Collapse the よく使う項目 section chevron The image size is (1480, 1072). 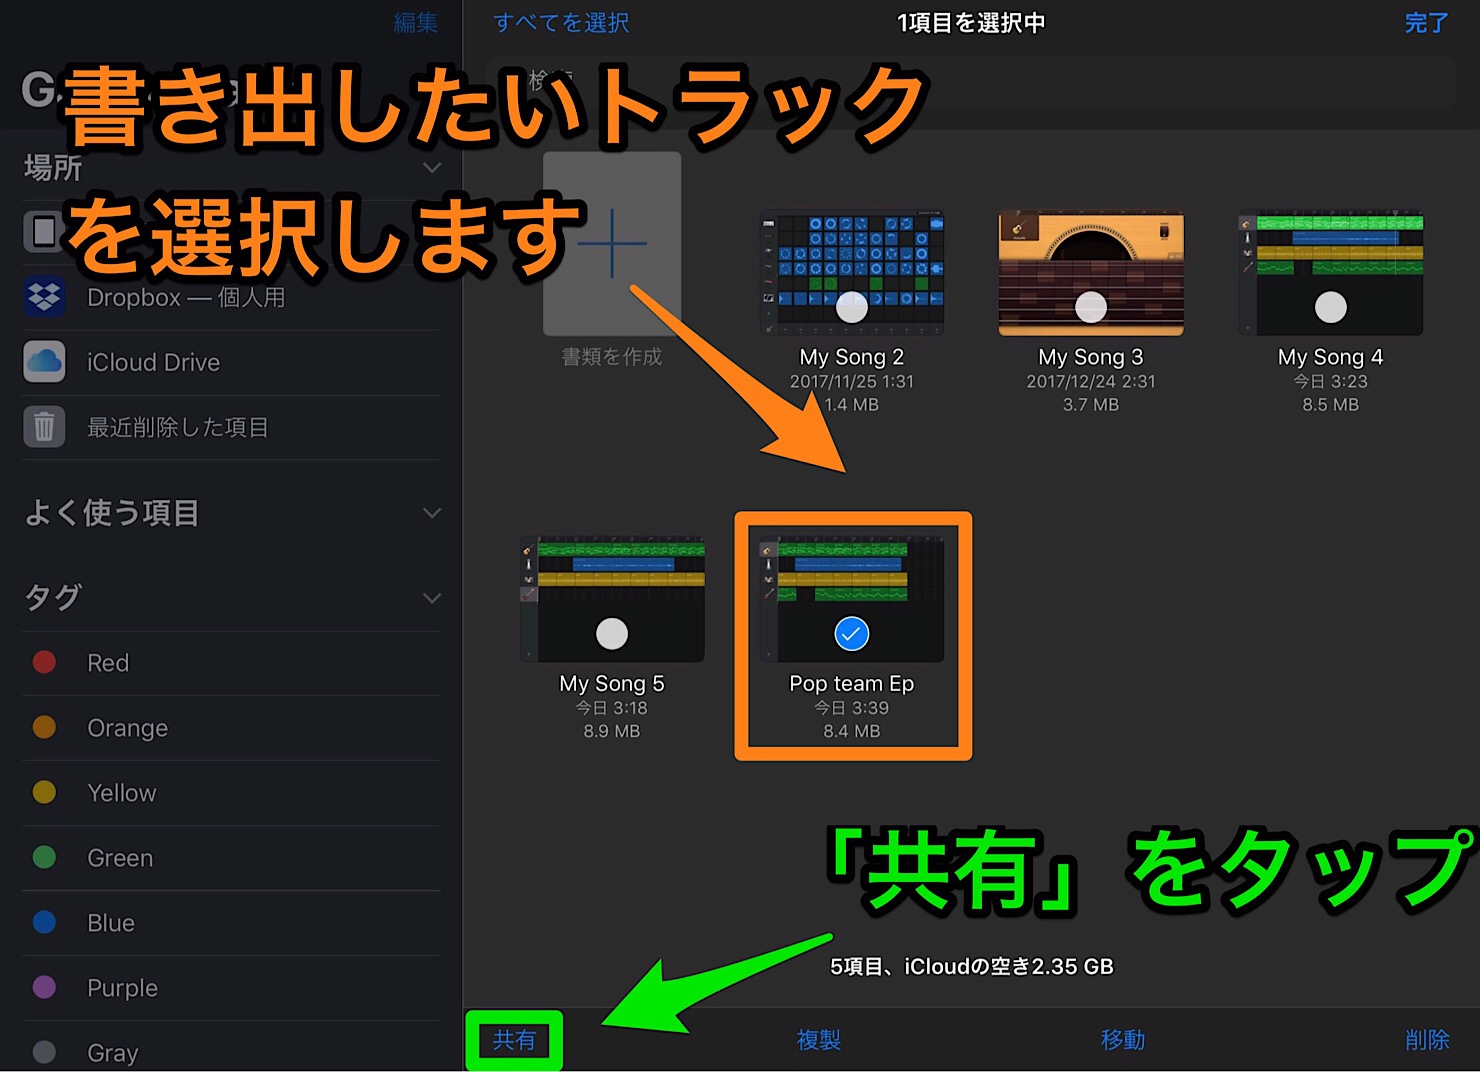(432, 513)
